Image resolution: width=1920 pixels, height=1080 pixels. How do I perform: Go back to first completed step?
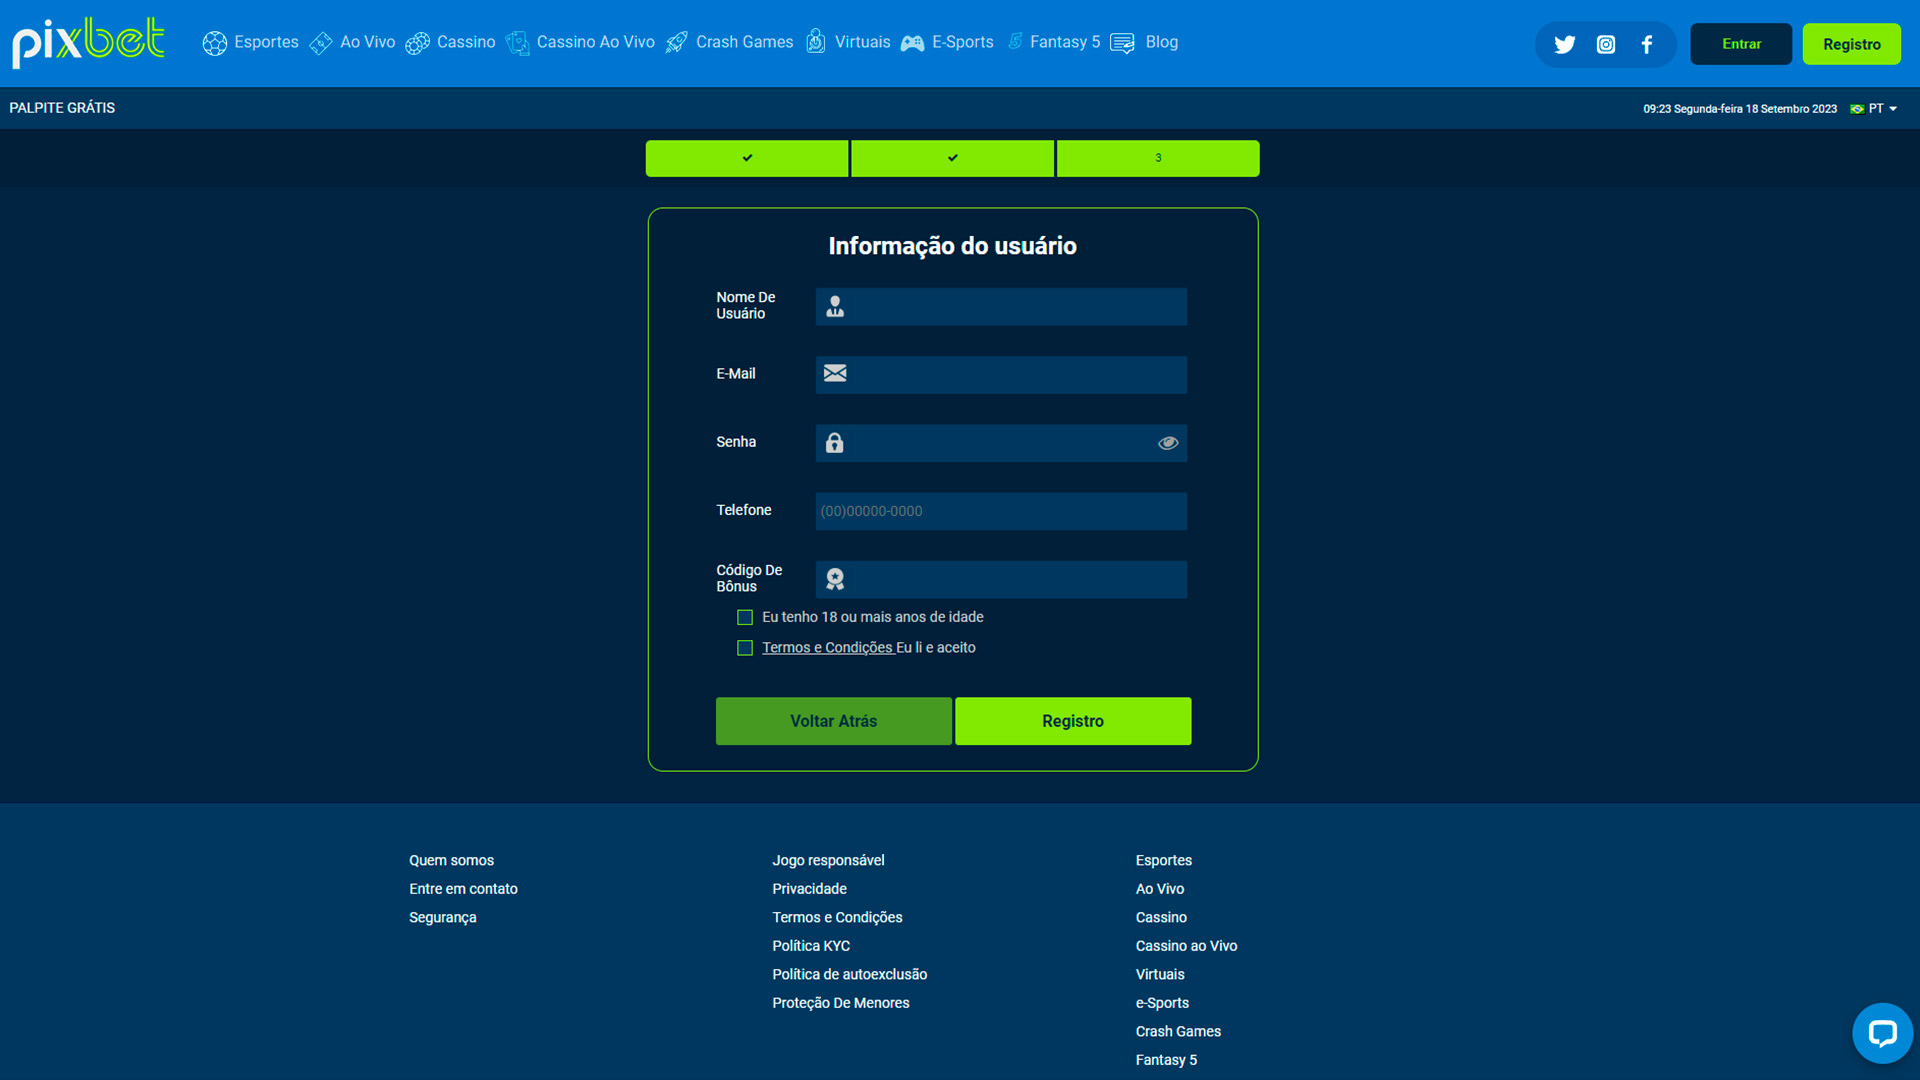(x=747, y=158)
